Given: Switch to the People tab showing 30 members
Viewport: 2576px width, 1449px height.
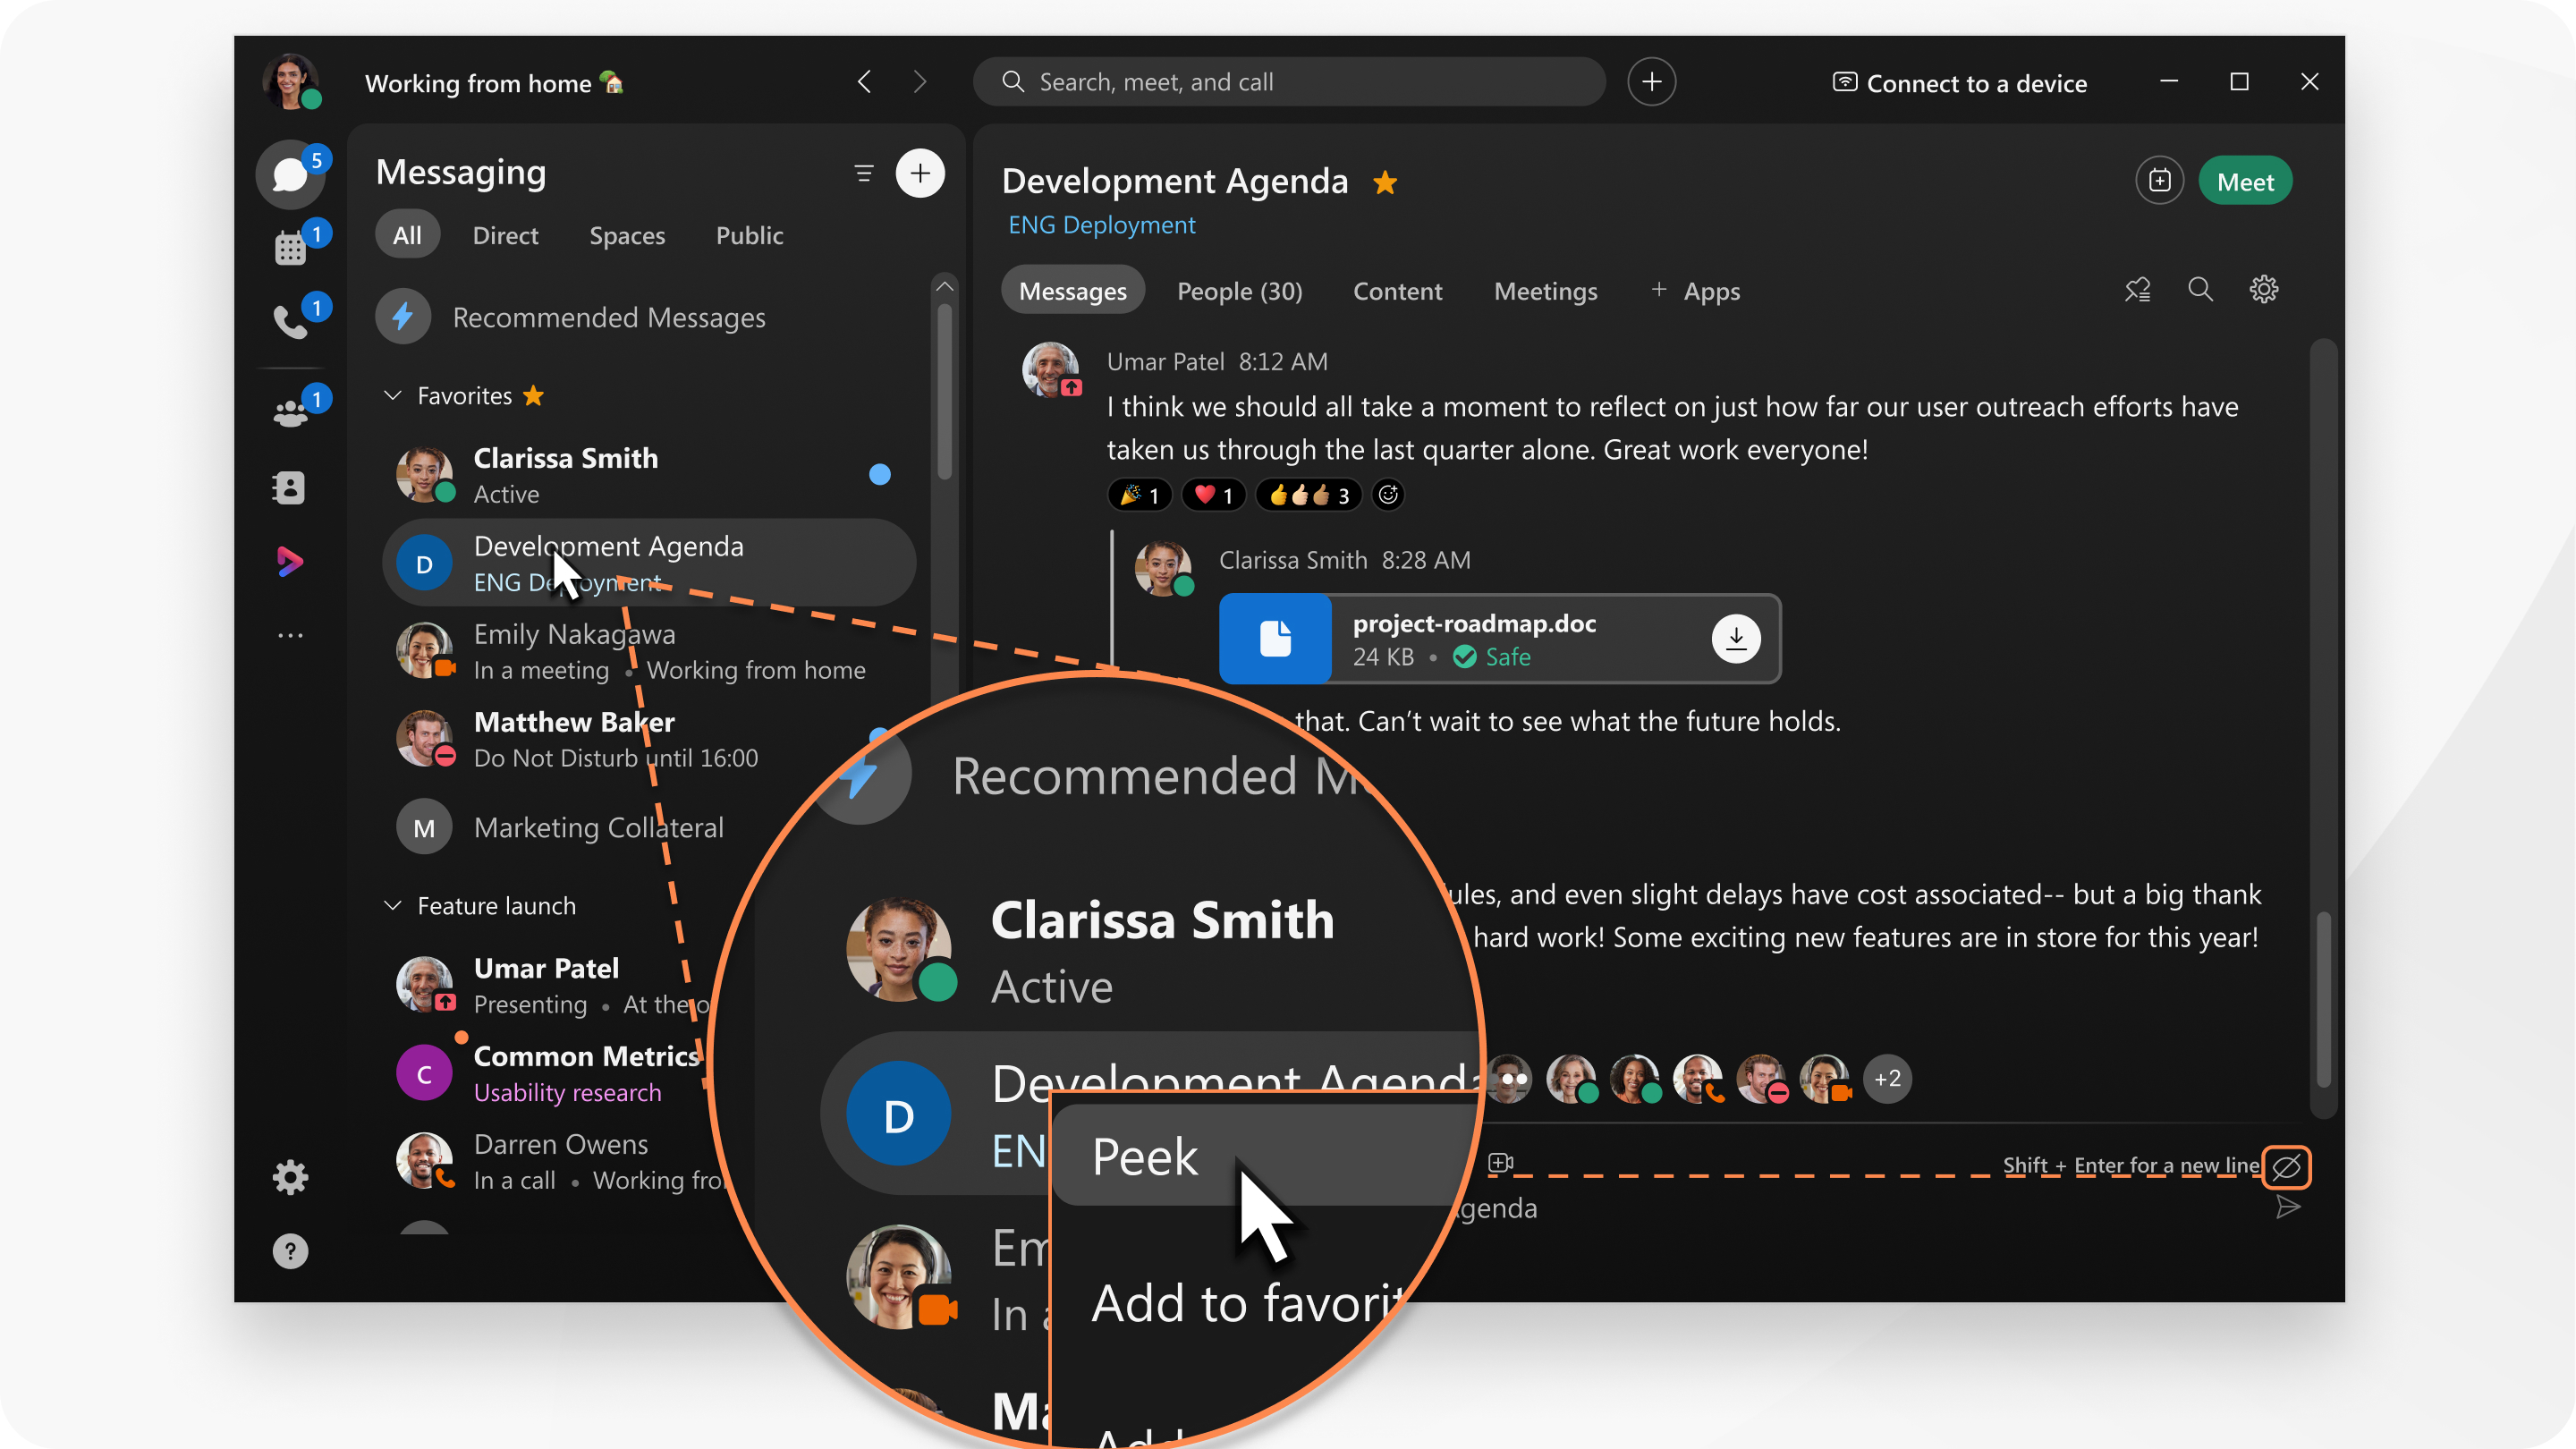Looking at the screenshot, I should click(1239, 288).
